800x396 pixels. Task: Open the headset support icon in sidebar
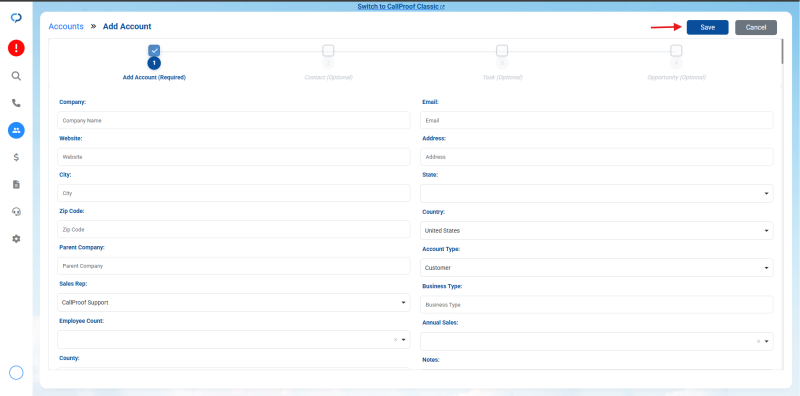coord(16,211)
